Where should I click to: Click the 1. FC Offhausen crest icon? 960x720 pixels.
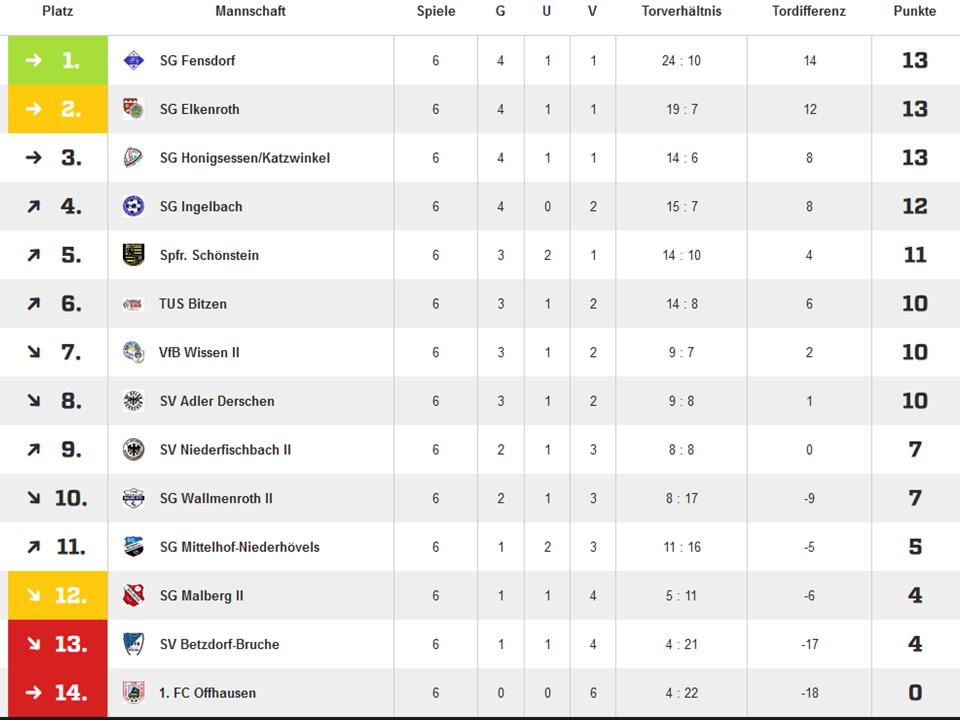[133, 693]
